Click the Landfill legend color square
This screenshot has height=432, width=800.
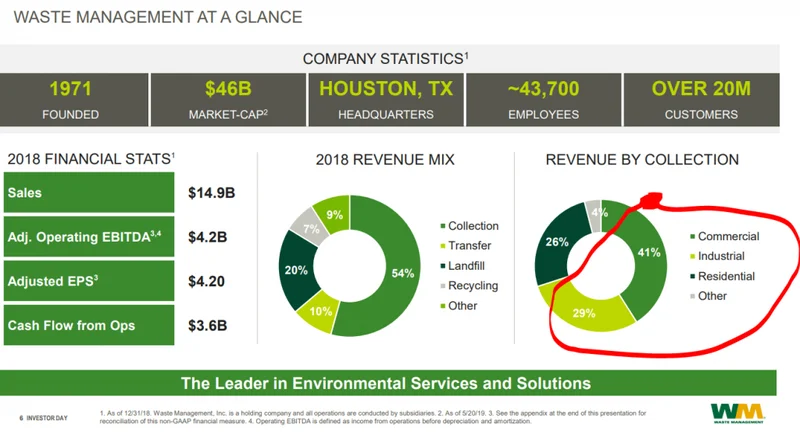pyautogui.click(x=440, y=266)
